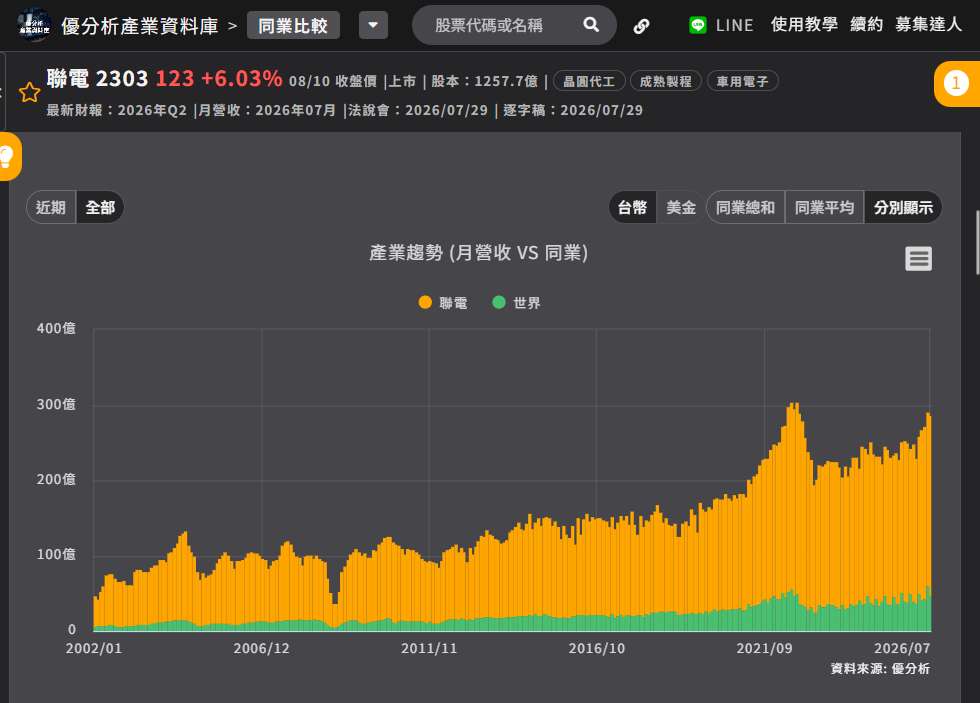The image size is (980, 703).
Task: Open the chart hamburger menu
Action: 918,258
